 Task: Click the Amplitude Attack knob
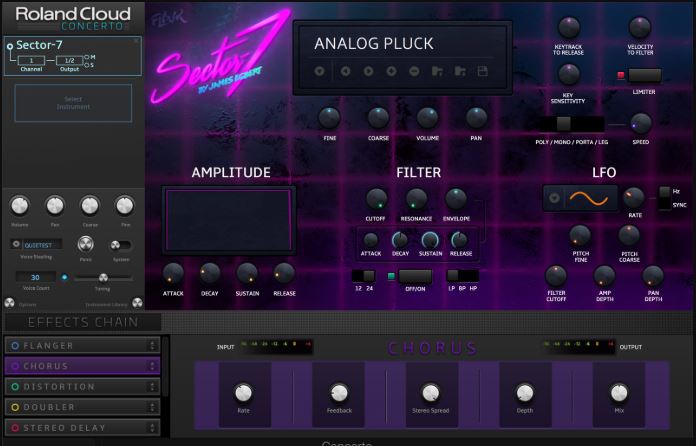(x=173, y=274)
